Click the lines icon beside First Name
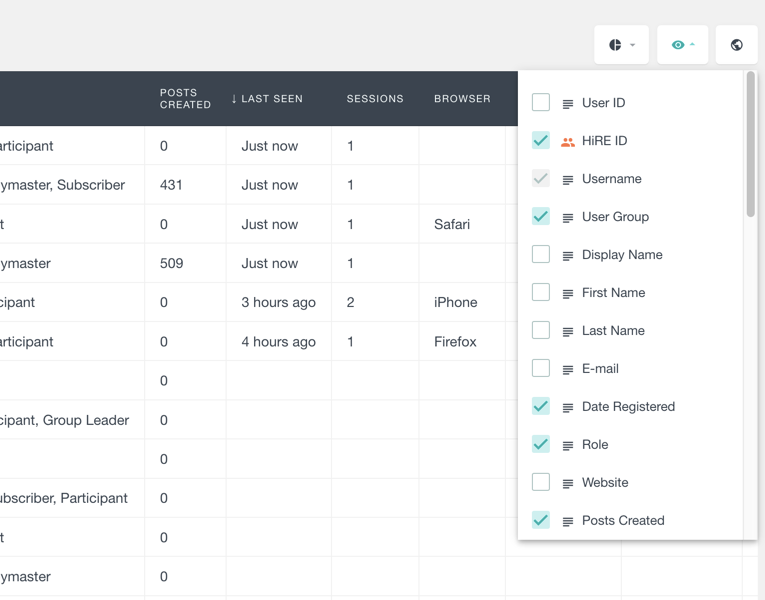765x600 pixels. click(x=567, y=294)
